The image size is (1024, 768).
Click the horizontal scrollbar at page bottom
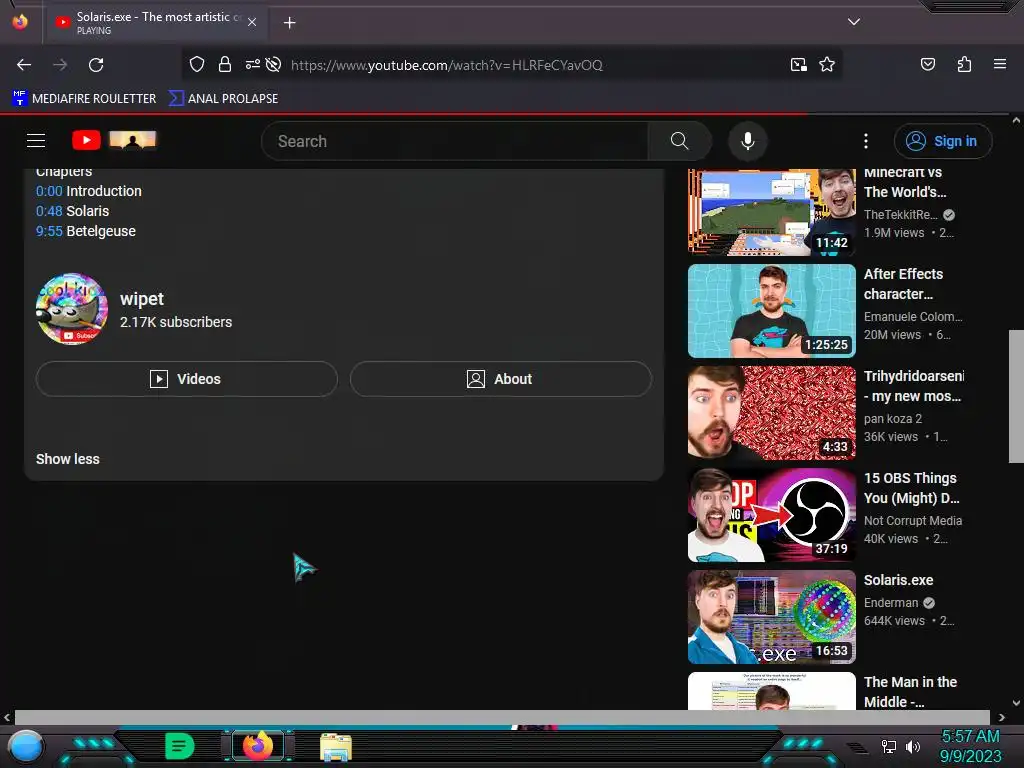[x=502, y=717]
